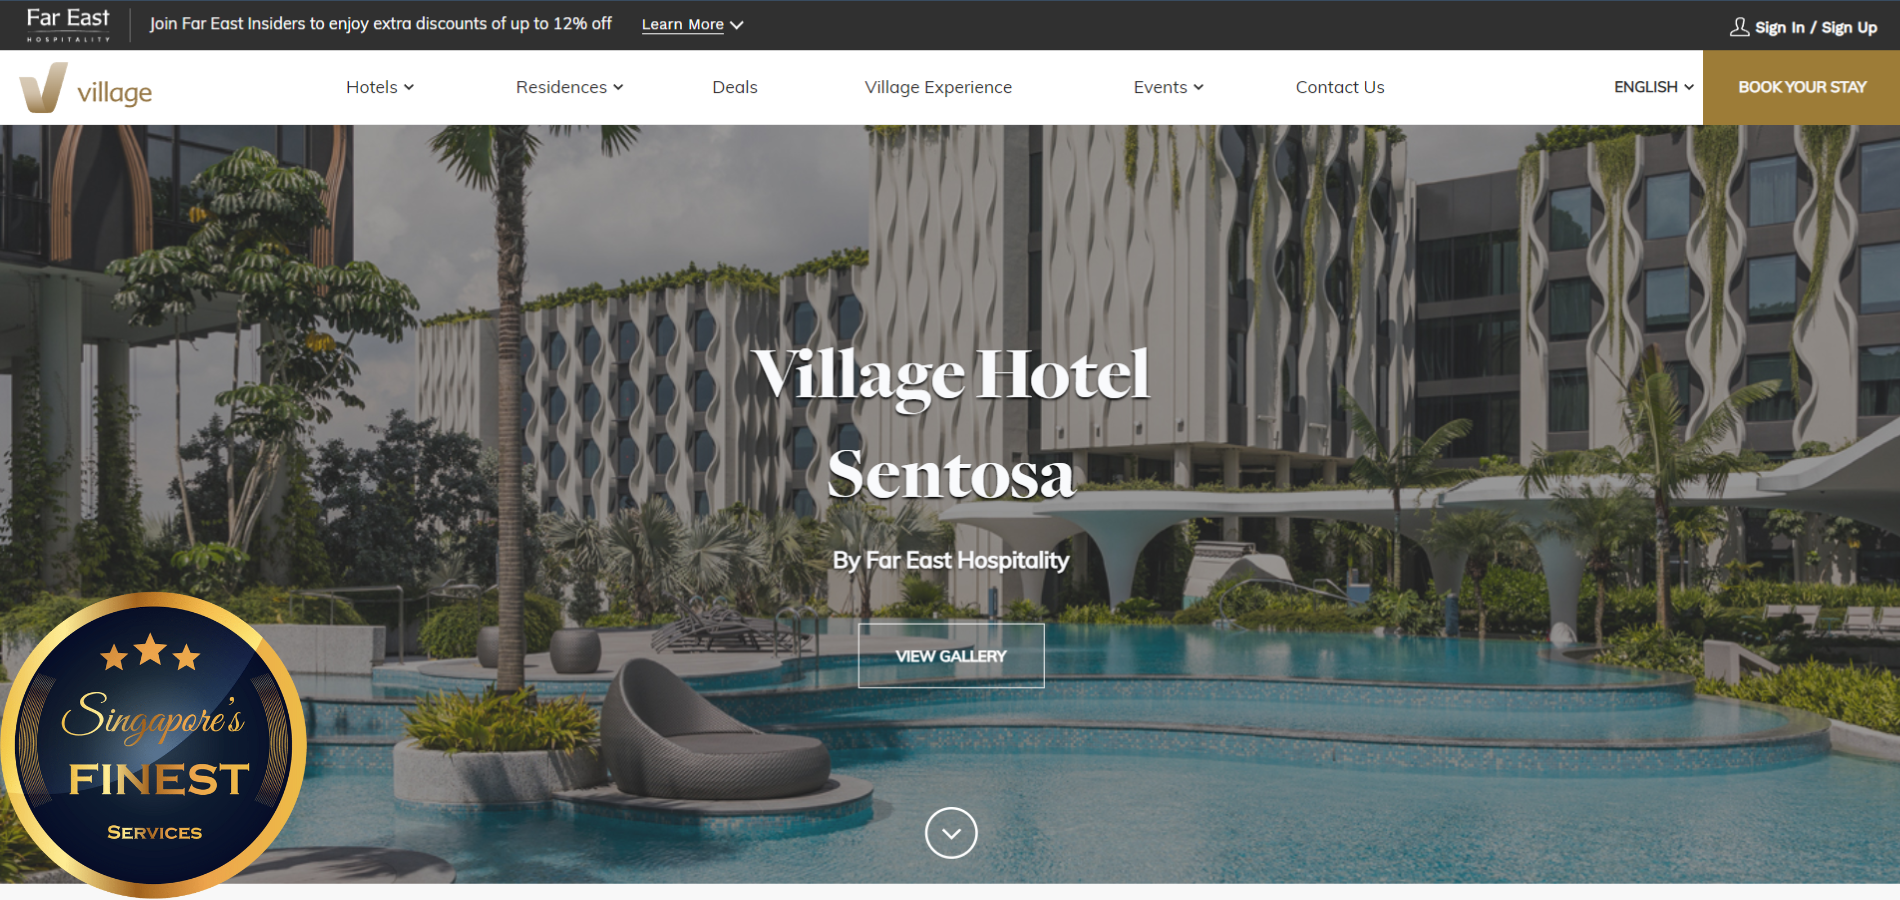The height and width of the screenshot is (900, 1900).
Task: Click Sign In / Sign Up link
Action: tap(1816, 27)
